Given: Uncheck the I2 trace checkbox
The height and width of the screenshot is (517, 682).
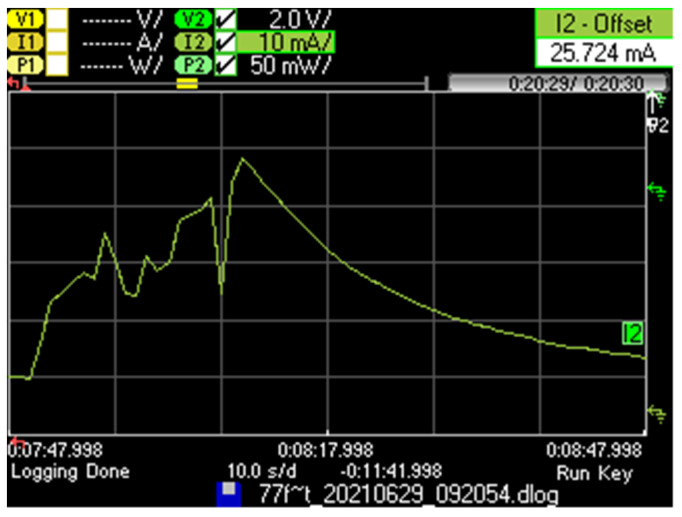Looking at the screenshot, I should pos(224,41).
